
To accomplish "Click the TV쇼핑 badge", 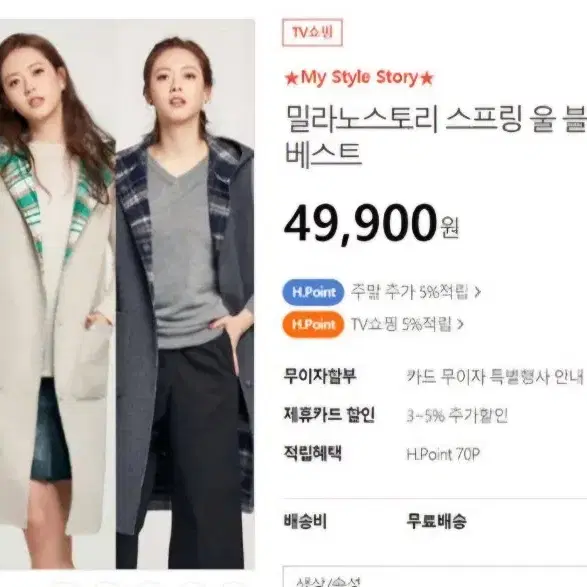I will point(312,33).
